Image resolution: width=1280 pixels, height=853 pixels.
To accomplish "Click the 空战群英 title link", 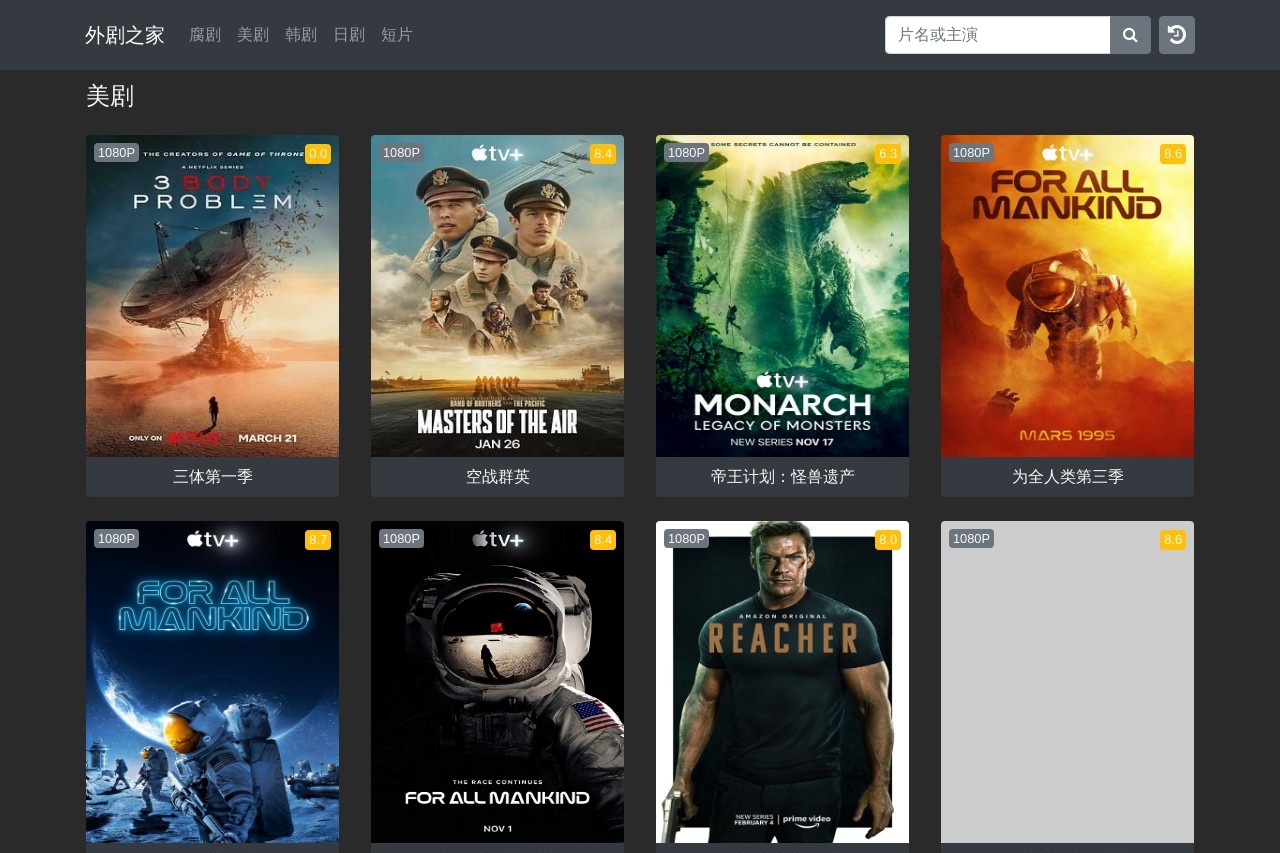I will (x=497, y=477).
